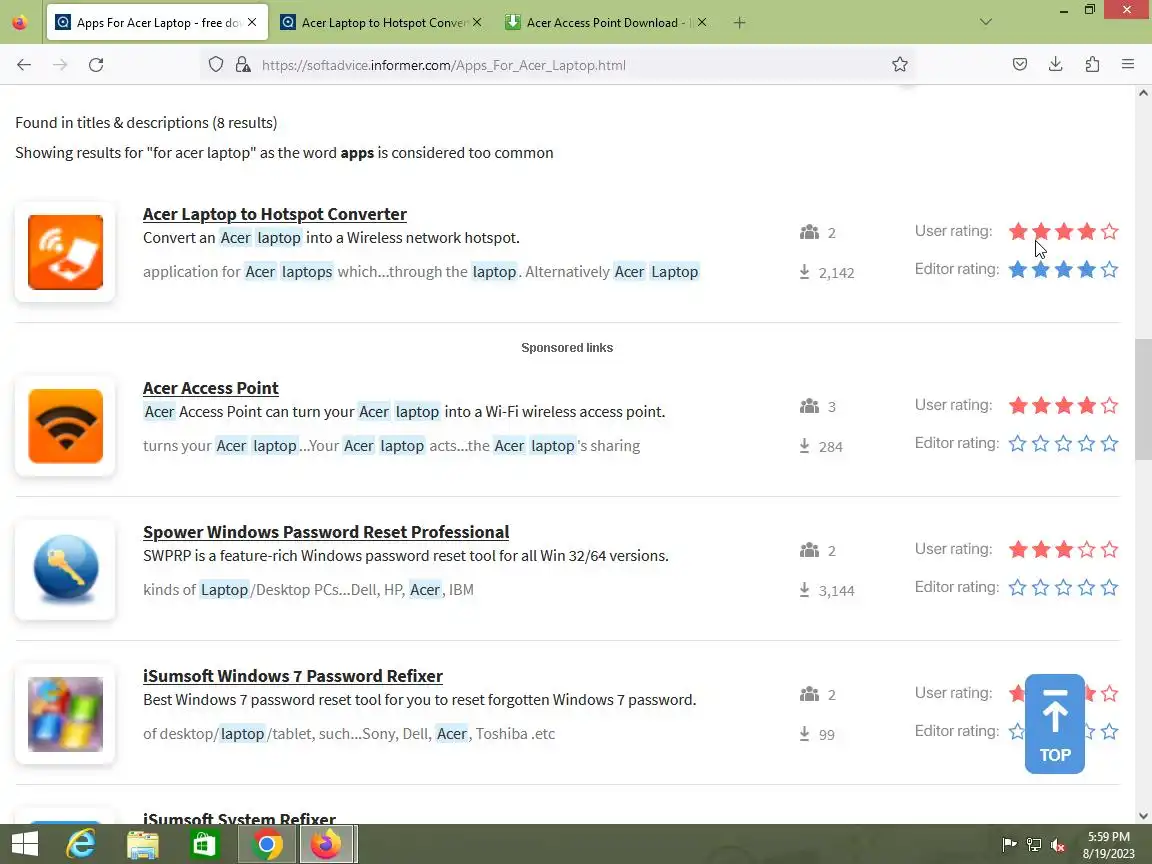Click the site lock icon in address bar
1152x864 pixels.
(242, 65)
